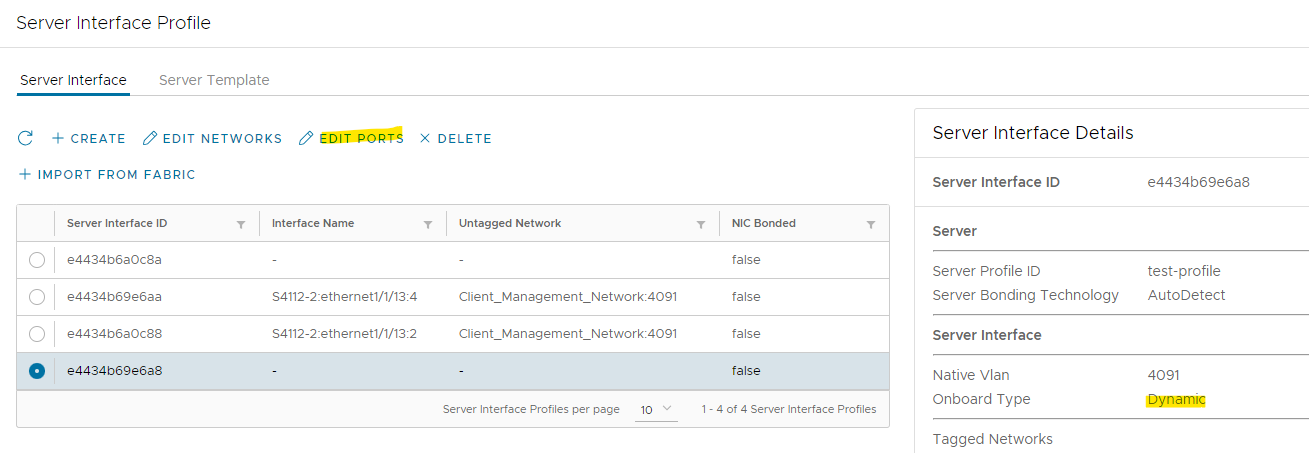
Task: Sort by the Interface Name column header
Action: 313,224
